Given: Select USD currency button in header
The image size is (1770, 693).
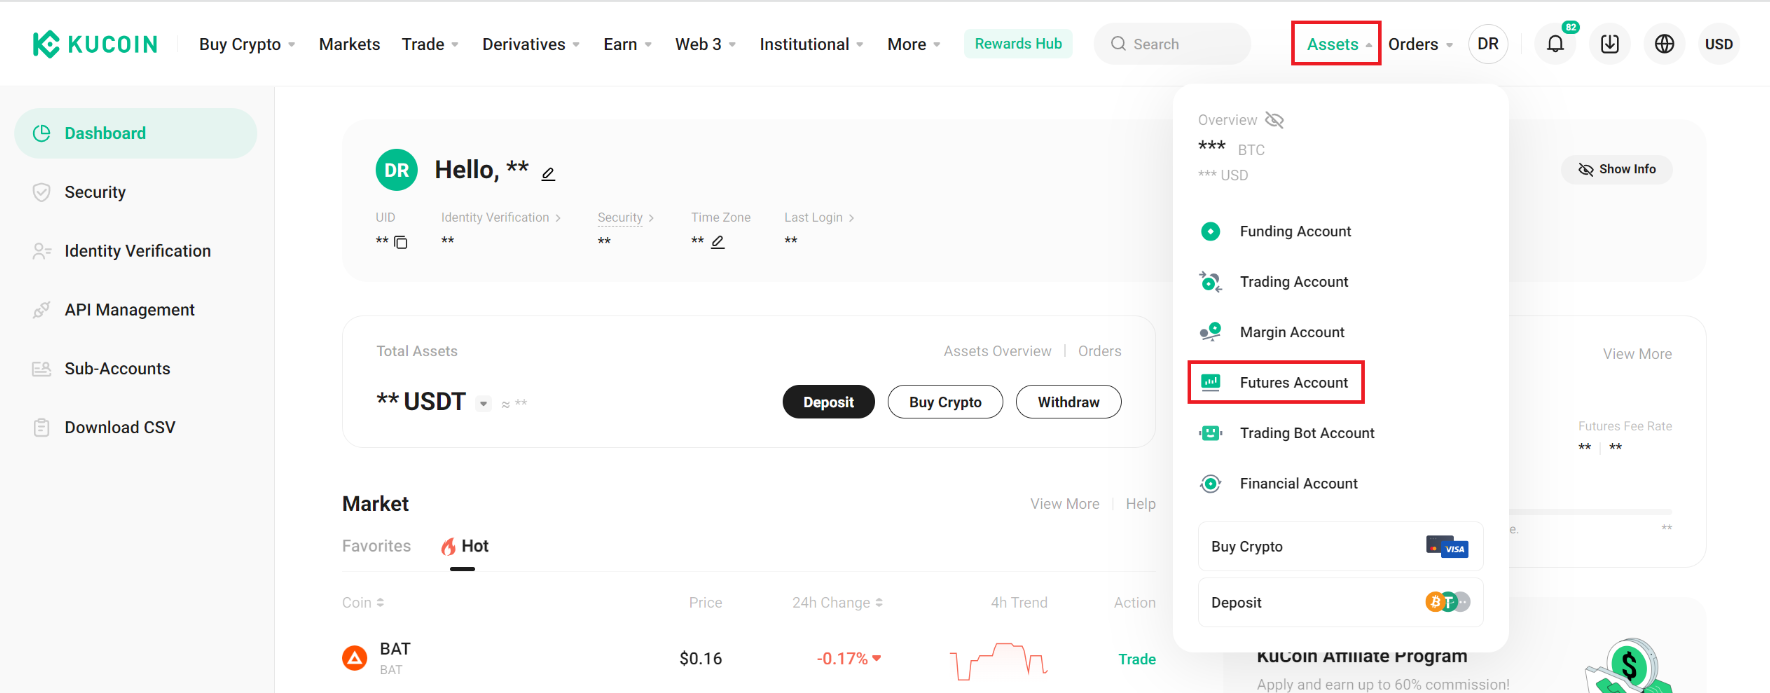Looking at the screenshot, I should pos(1719,44).
